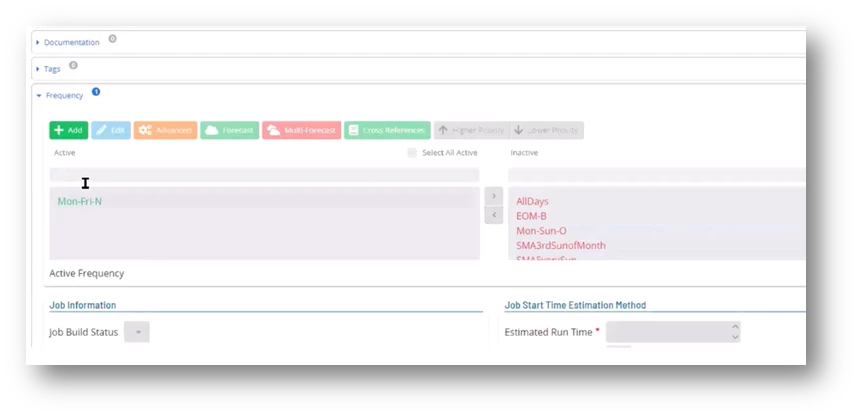Move frequency to Active with left arrow

(494, 215)
